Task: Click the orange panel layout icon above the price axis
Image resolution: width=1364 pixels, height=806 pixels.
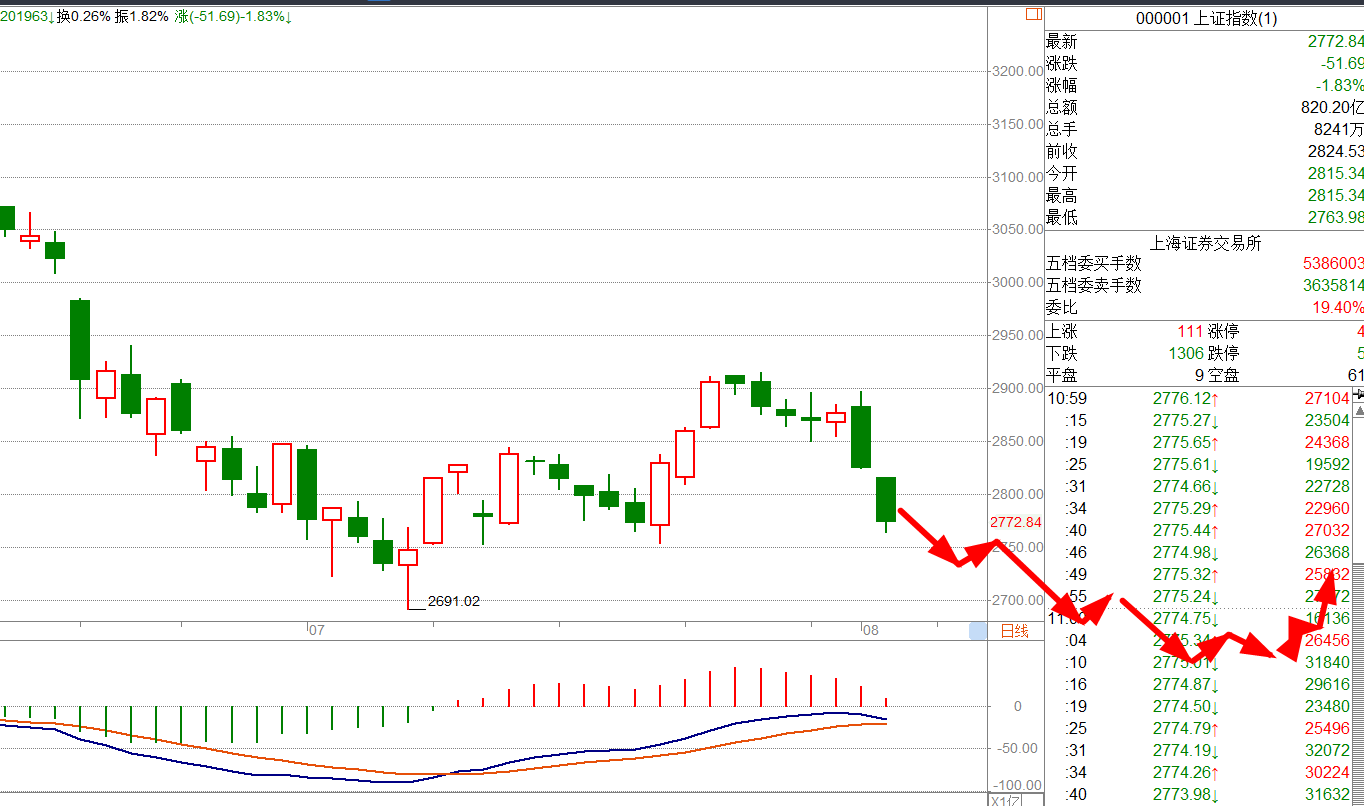Action: tap(1034, 15)
